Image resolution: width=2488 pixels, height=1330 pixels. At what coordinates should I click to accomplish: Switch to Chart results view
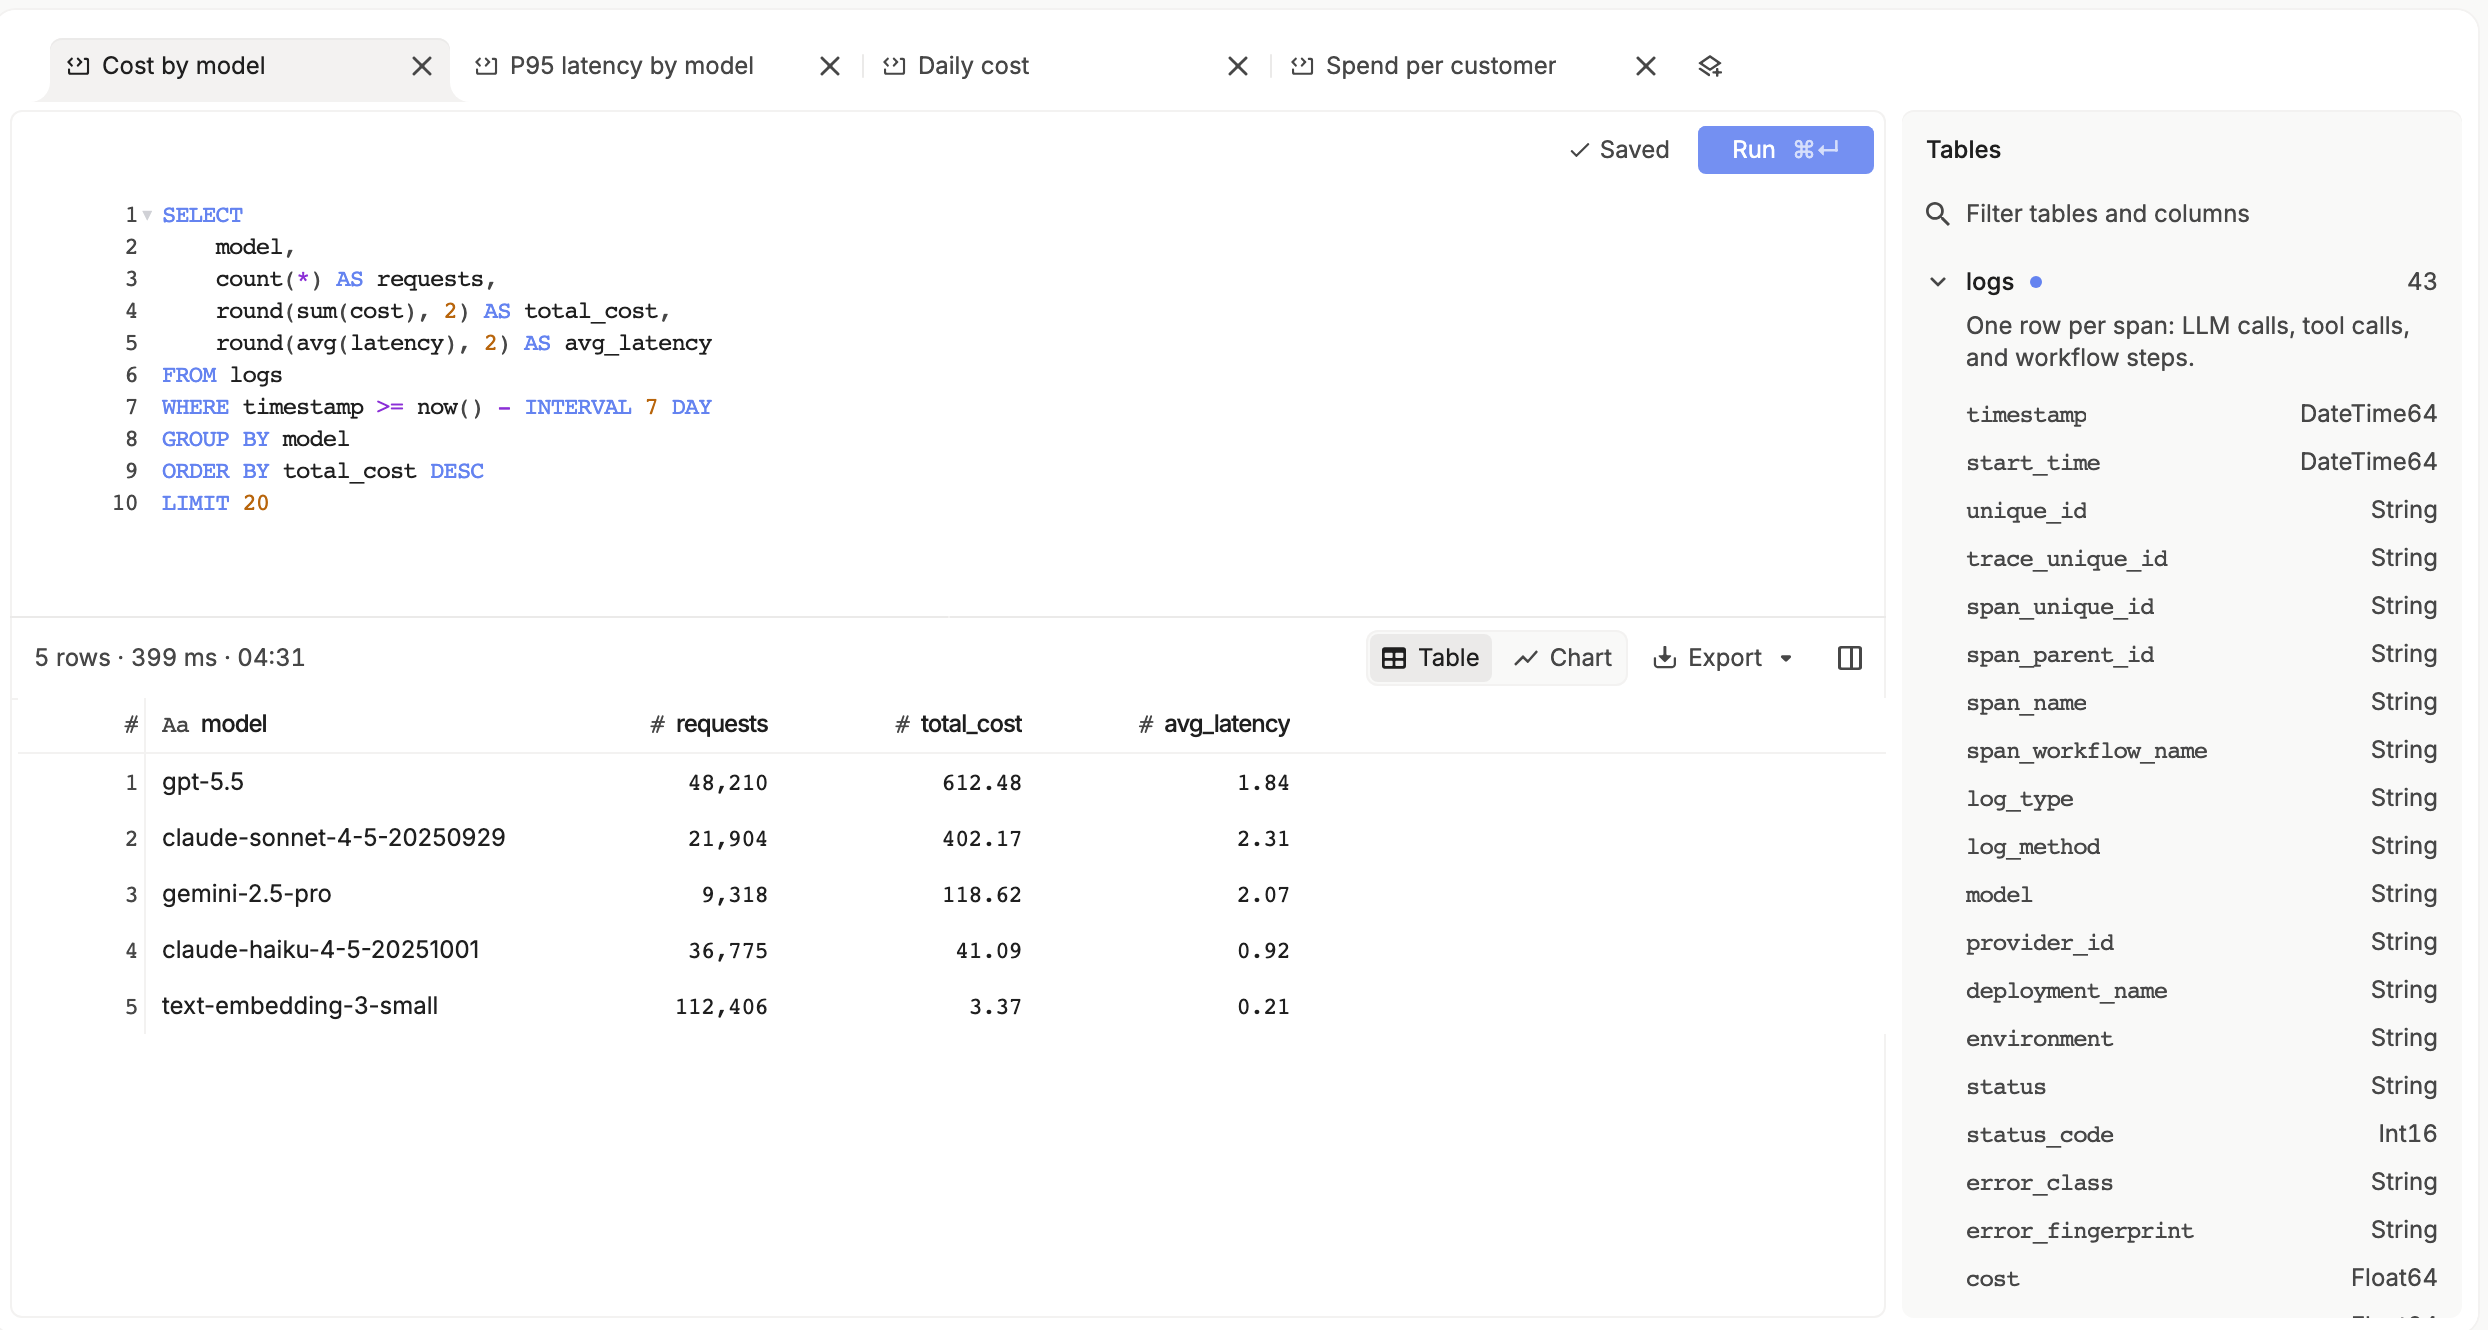pos(1563,658)
